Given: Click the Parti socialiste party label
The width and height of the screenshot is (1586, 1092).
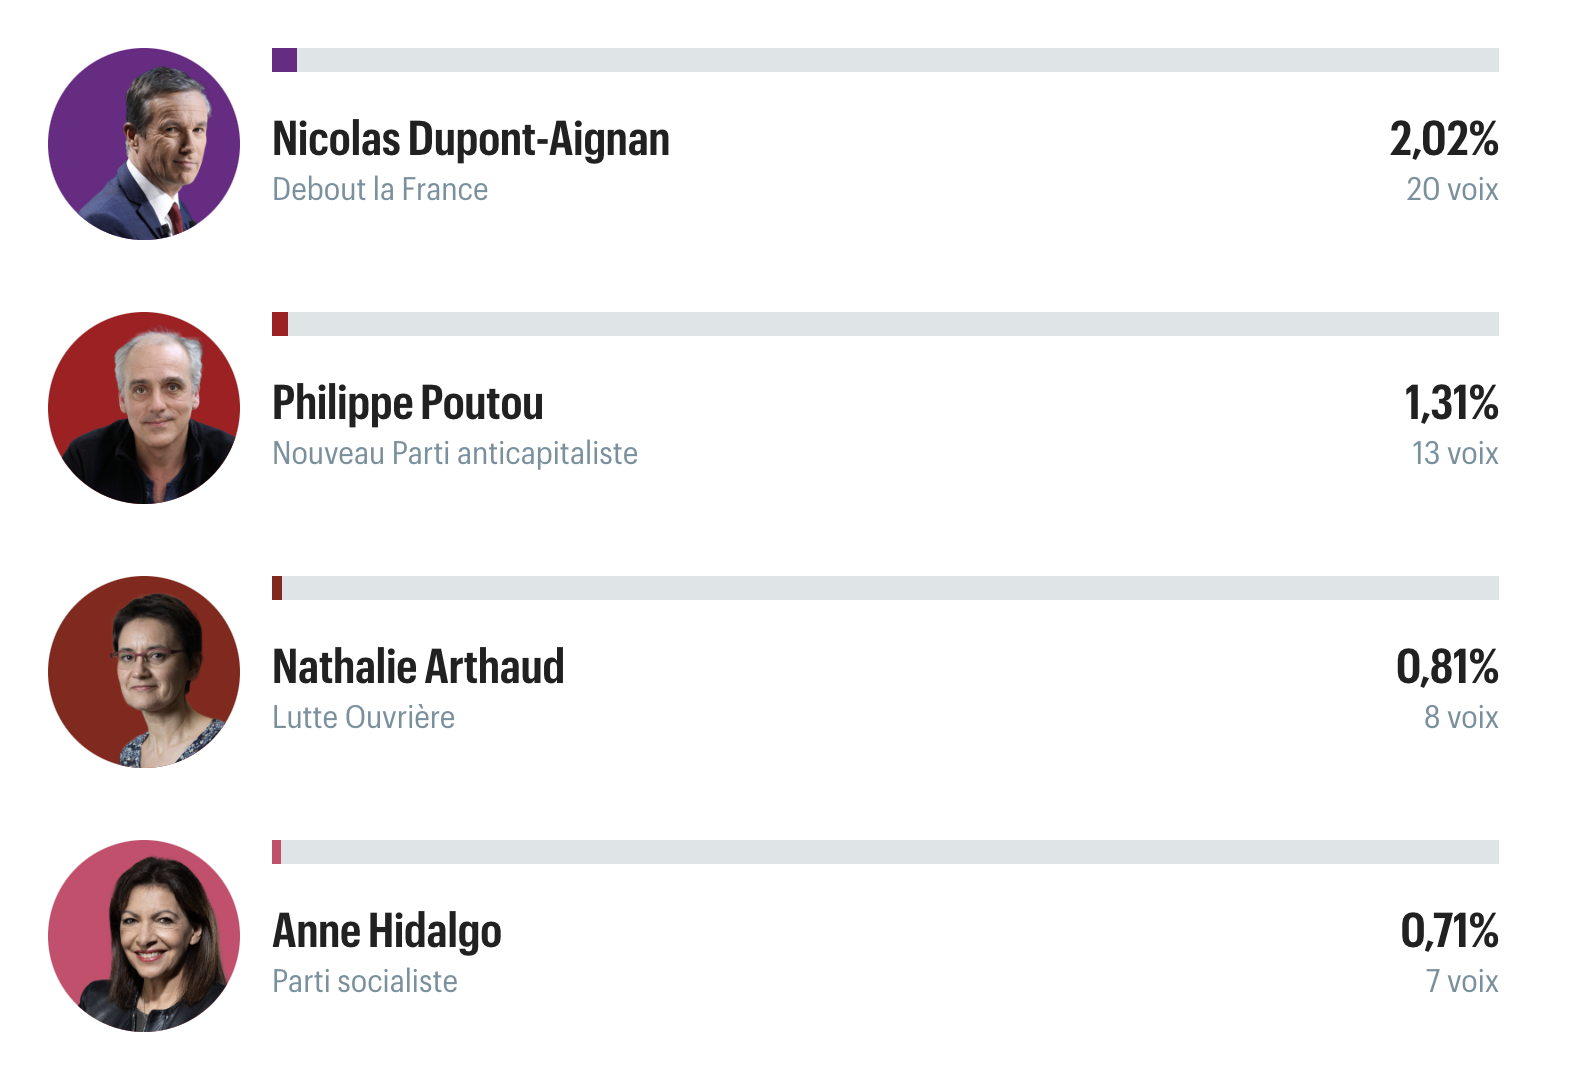Looking at the screenshot, I should point(365,981).
